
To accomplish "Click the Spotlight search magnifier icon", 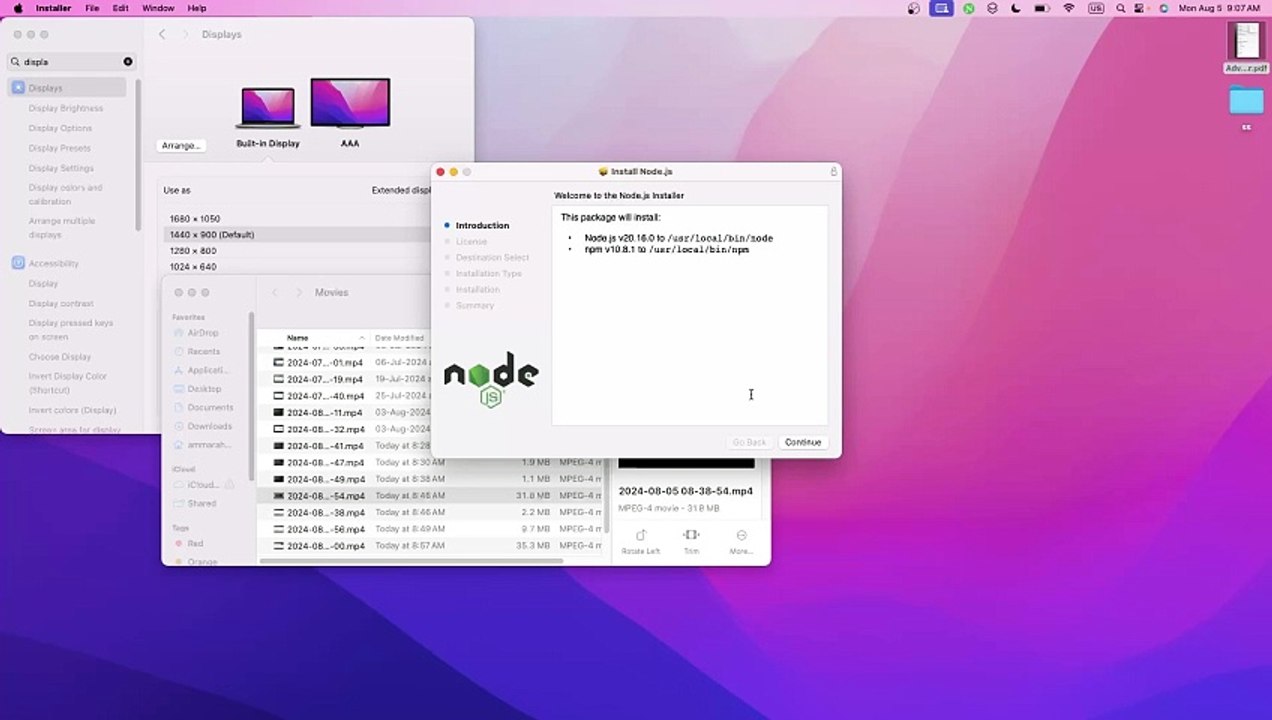I will point(1120,8).
